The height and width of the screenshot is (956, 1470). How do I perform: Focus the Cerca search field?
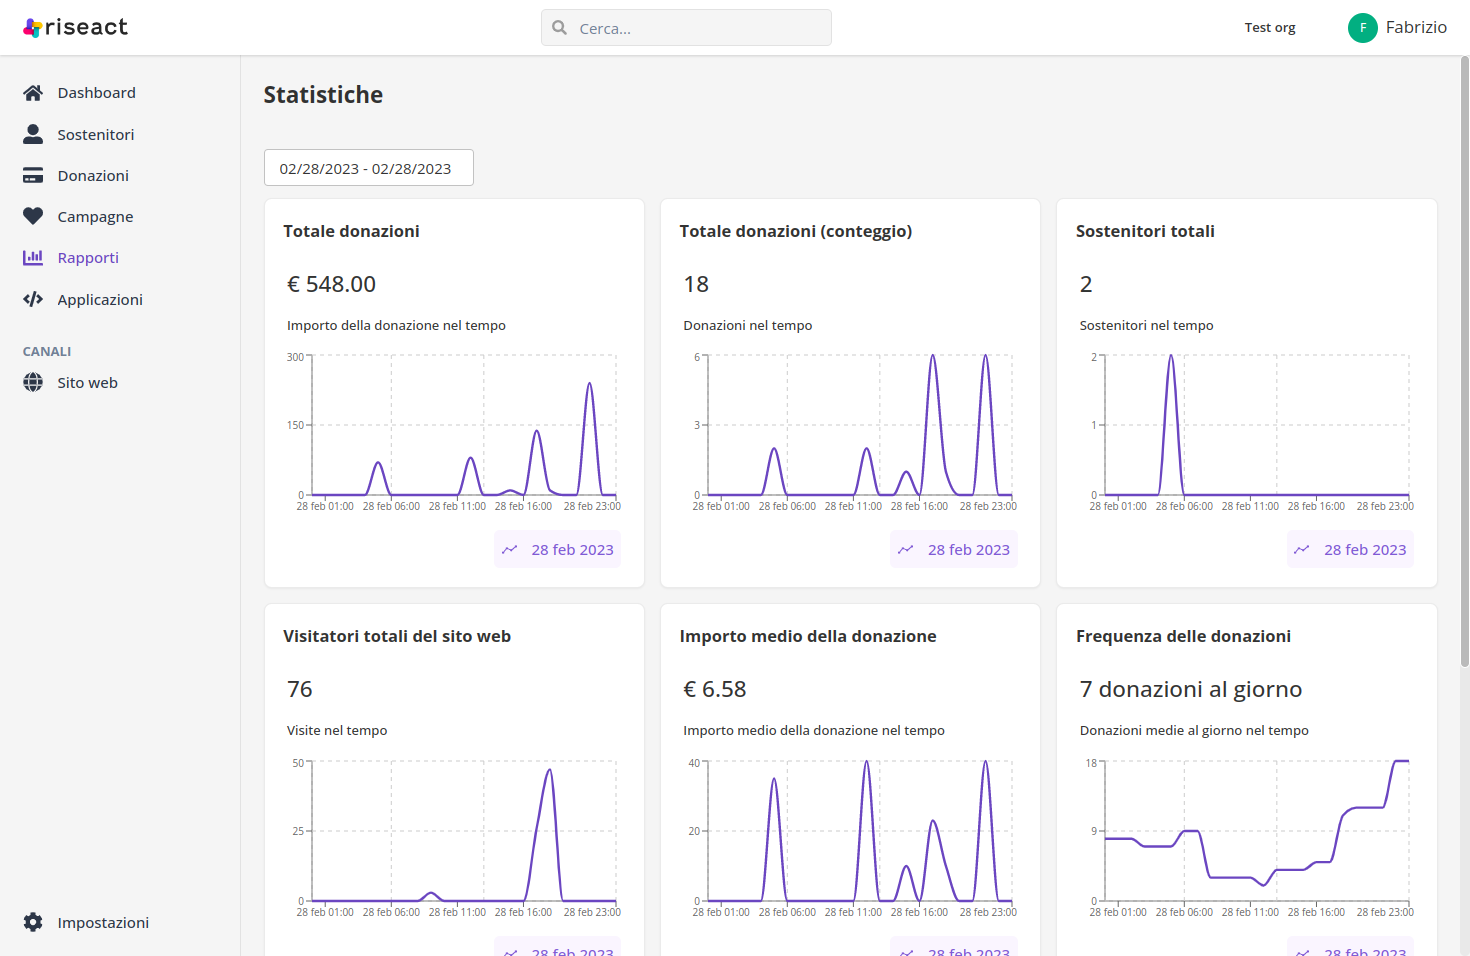[686, 28]
